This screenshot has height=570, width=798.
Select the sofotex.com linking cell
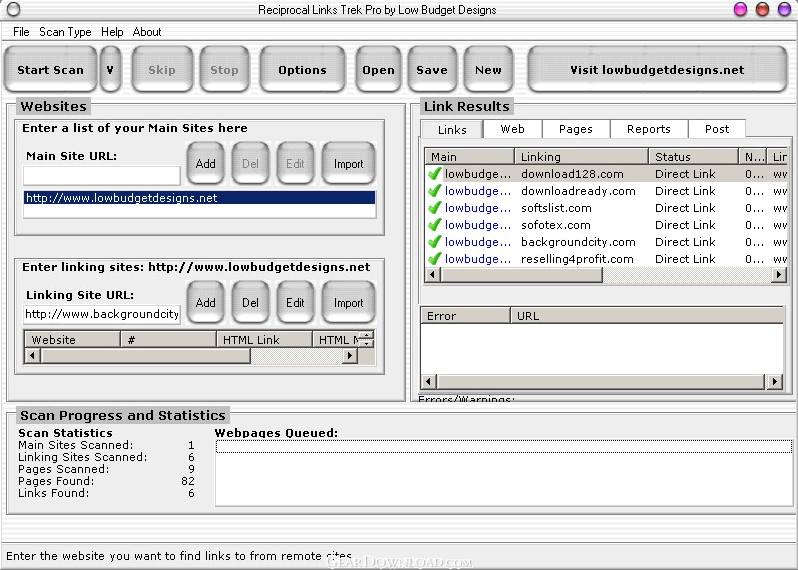point(556,225)
